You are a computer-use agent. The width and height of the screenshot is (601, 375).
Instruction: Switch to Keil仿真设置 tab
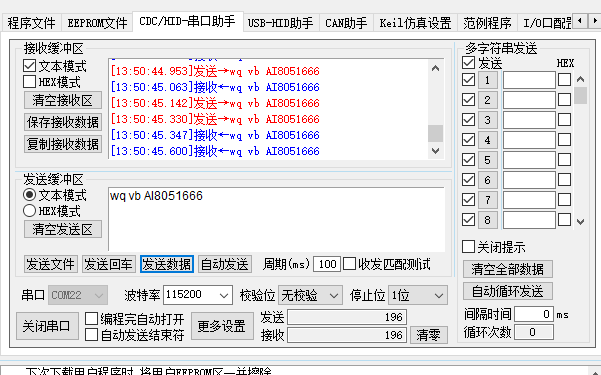tap(415, 23)
